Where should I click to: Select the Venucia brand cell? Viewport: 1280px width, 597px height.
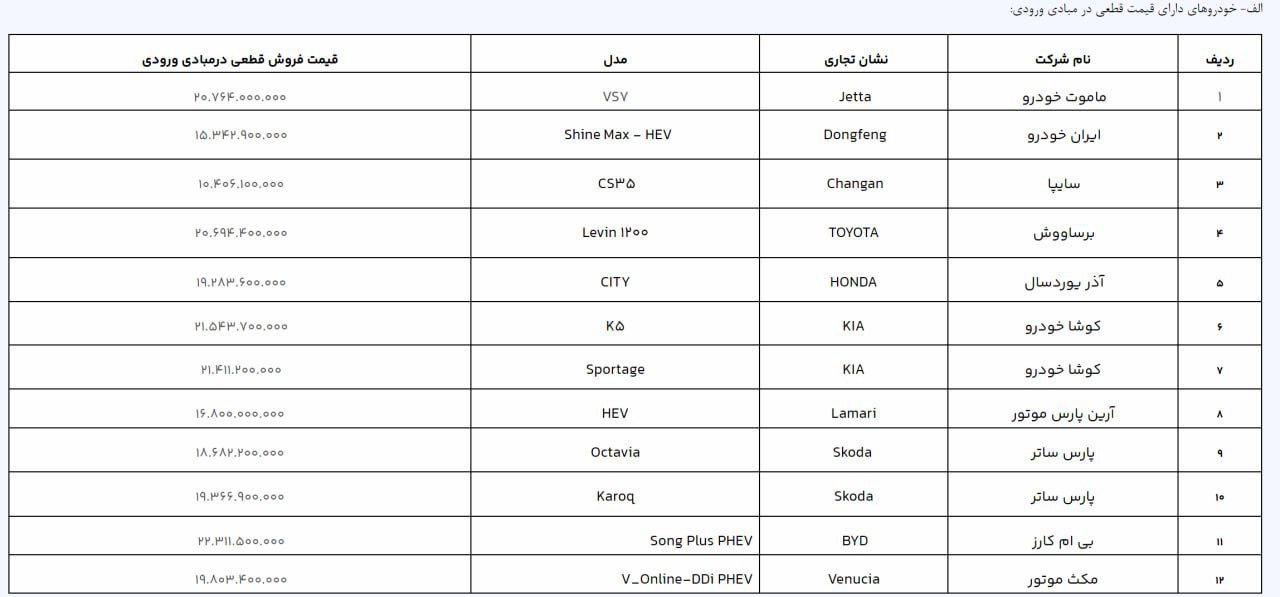tap(854, 579)
